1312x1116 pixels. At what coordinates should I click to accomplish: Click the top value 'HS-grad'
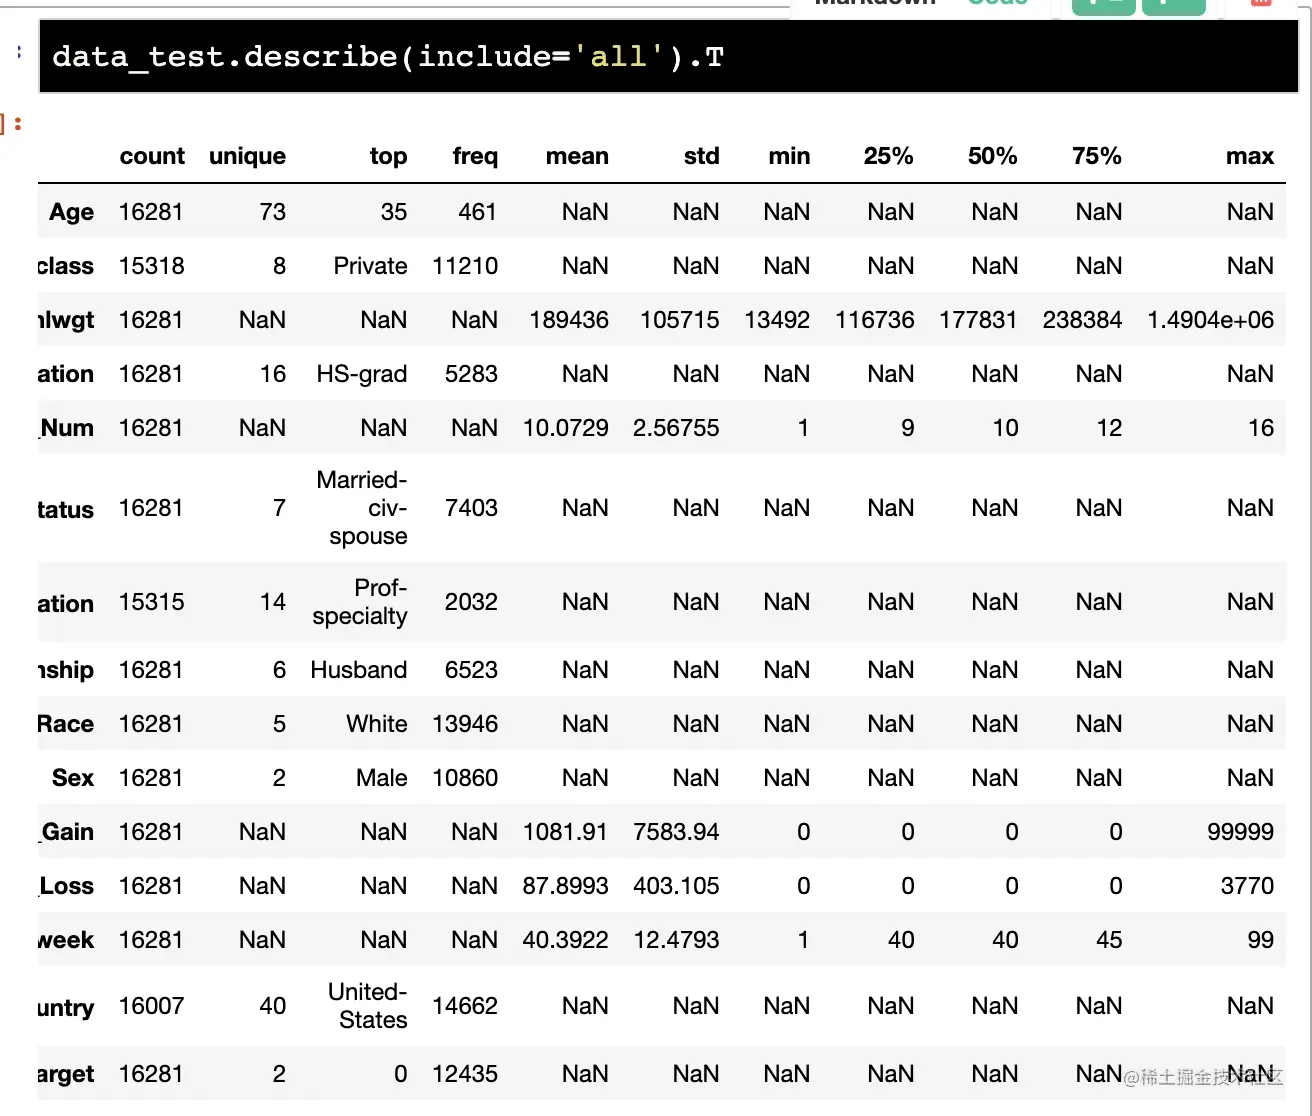pyautogui.click(x=362, y=374)
